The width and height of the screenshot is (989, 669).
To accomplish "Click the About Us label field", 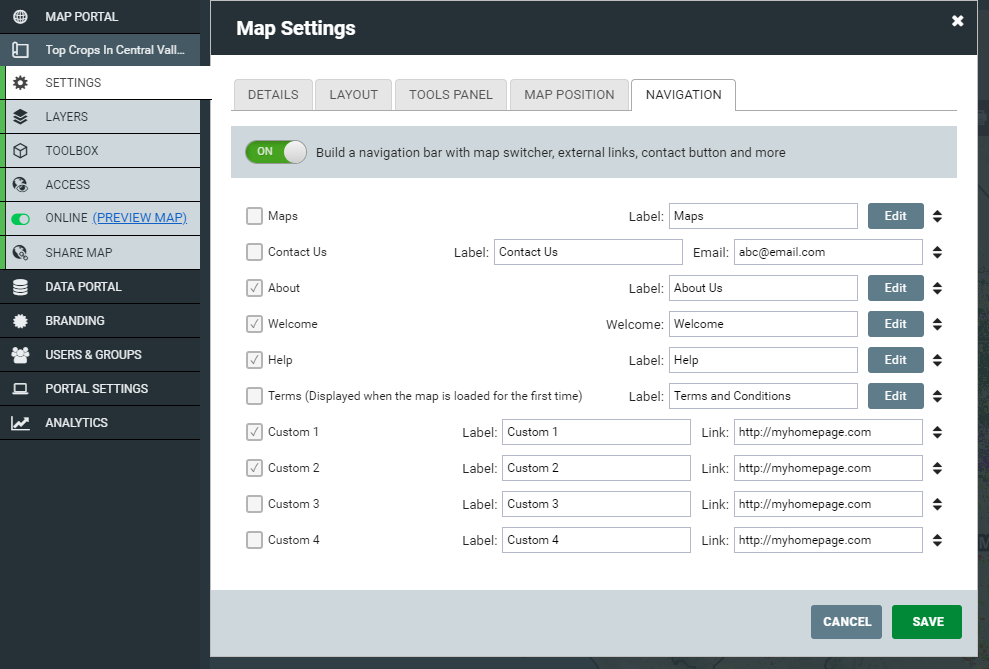I will pyautogui.click(x=763, y=288).
